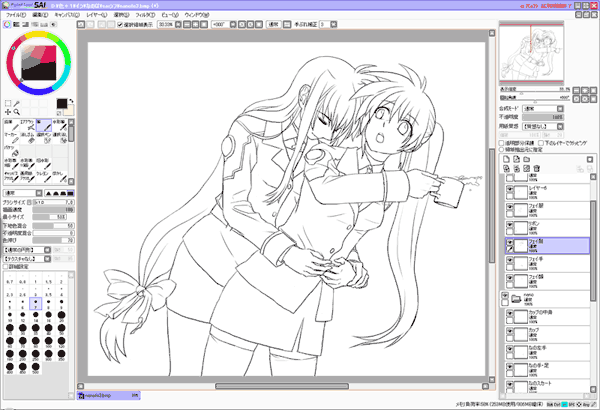Enable selection source checkbox
Image resolution: width=600 pixels, height=410 pixels.
tap(501, 149)
